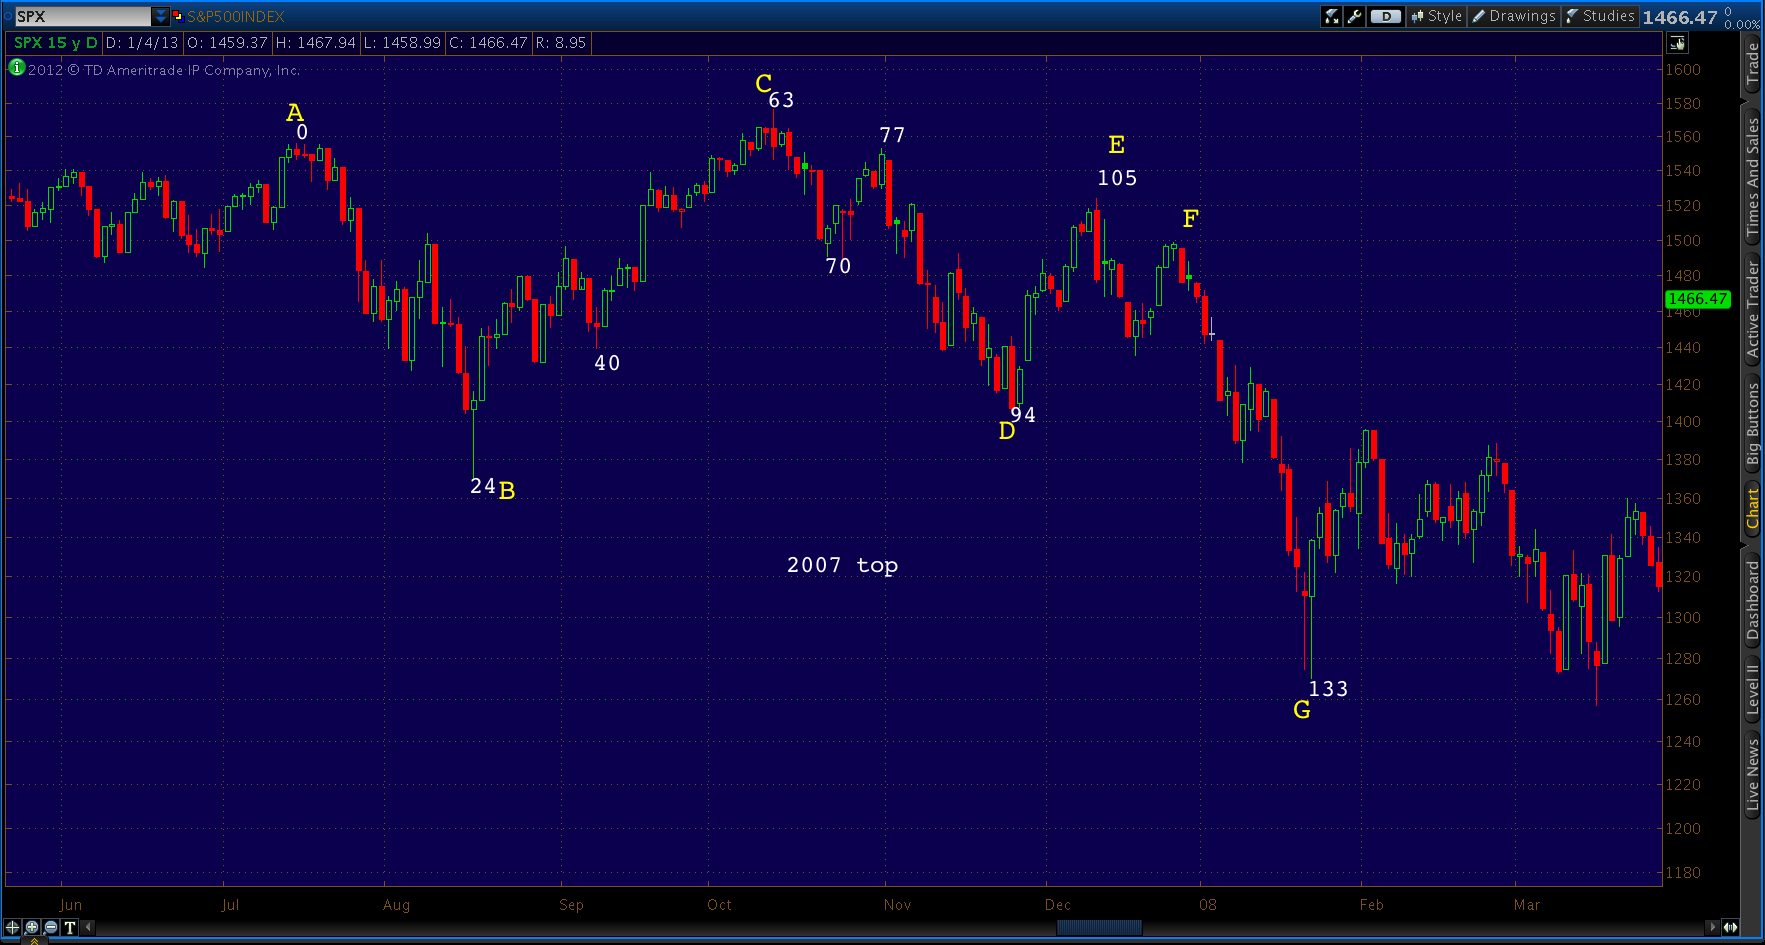The image size is (1765, 945).
Task: Click the 'Oct' time axis label
Action: tap(719, 904)
